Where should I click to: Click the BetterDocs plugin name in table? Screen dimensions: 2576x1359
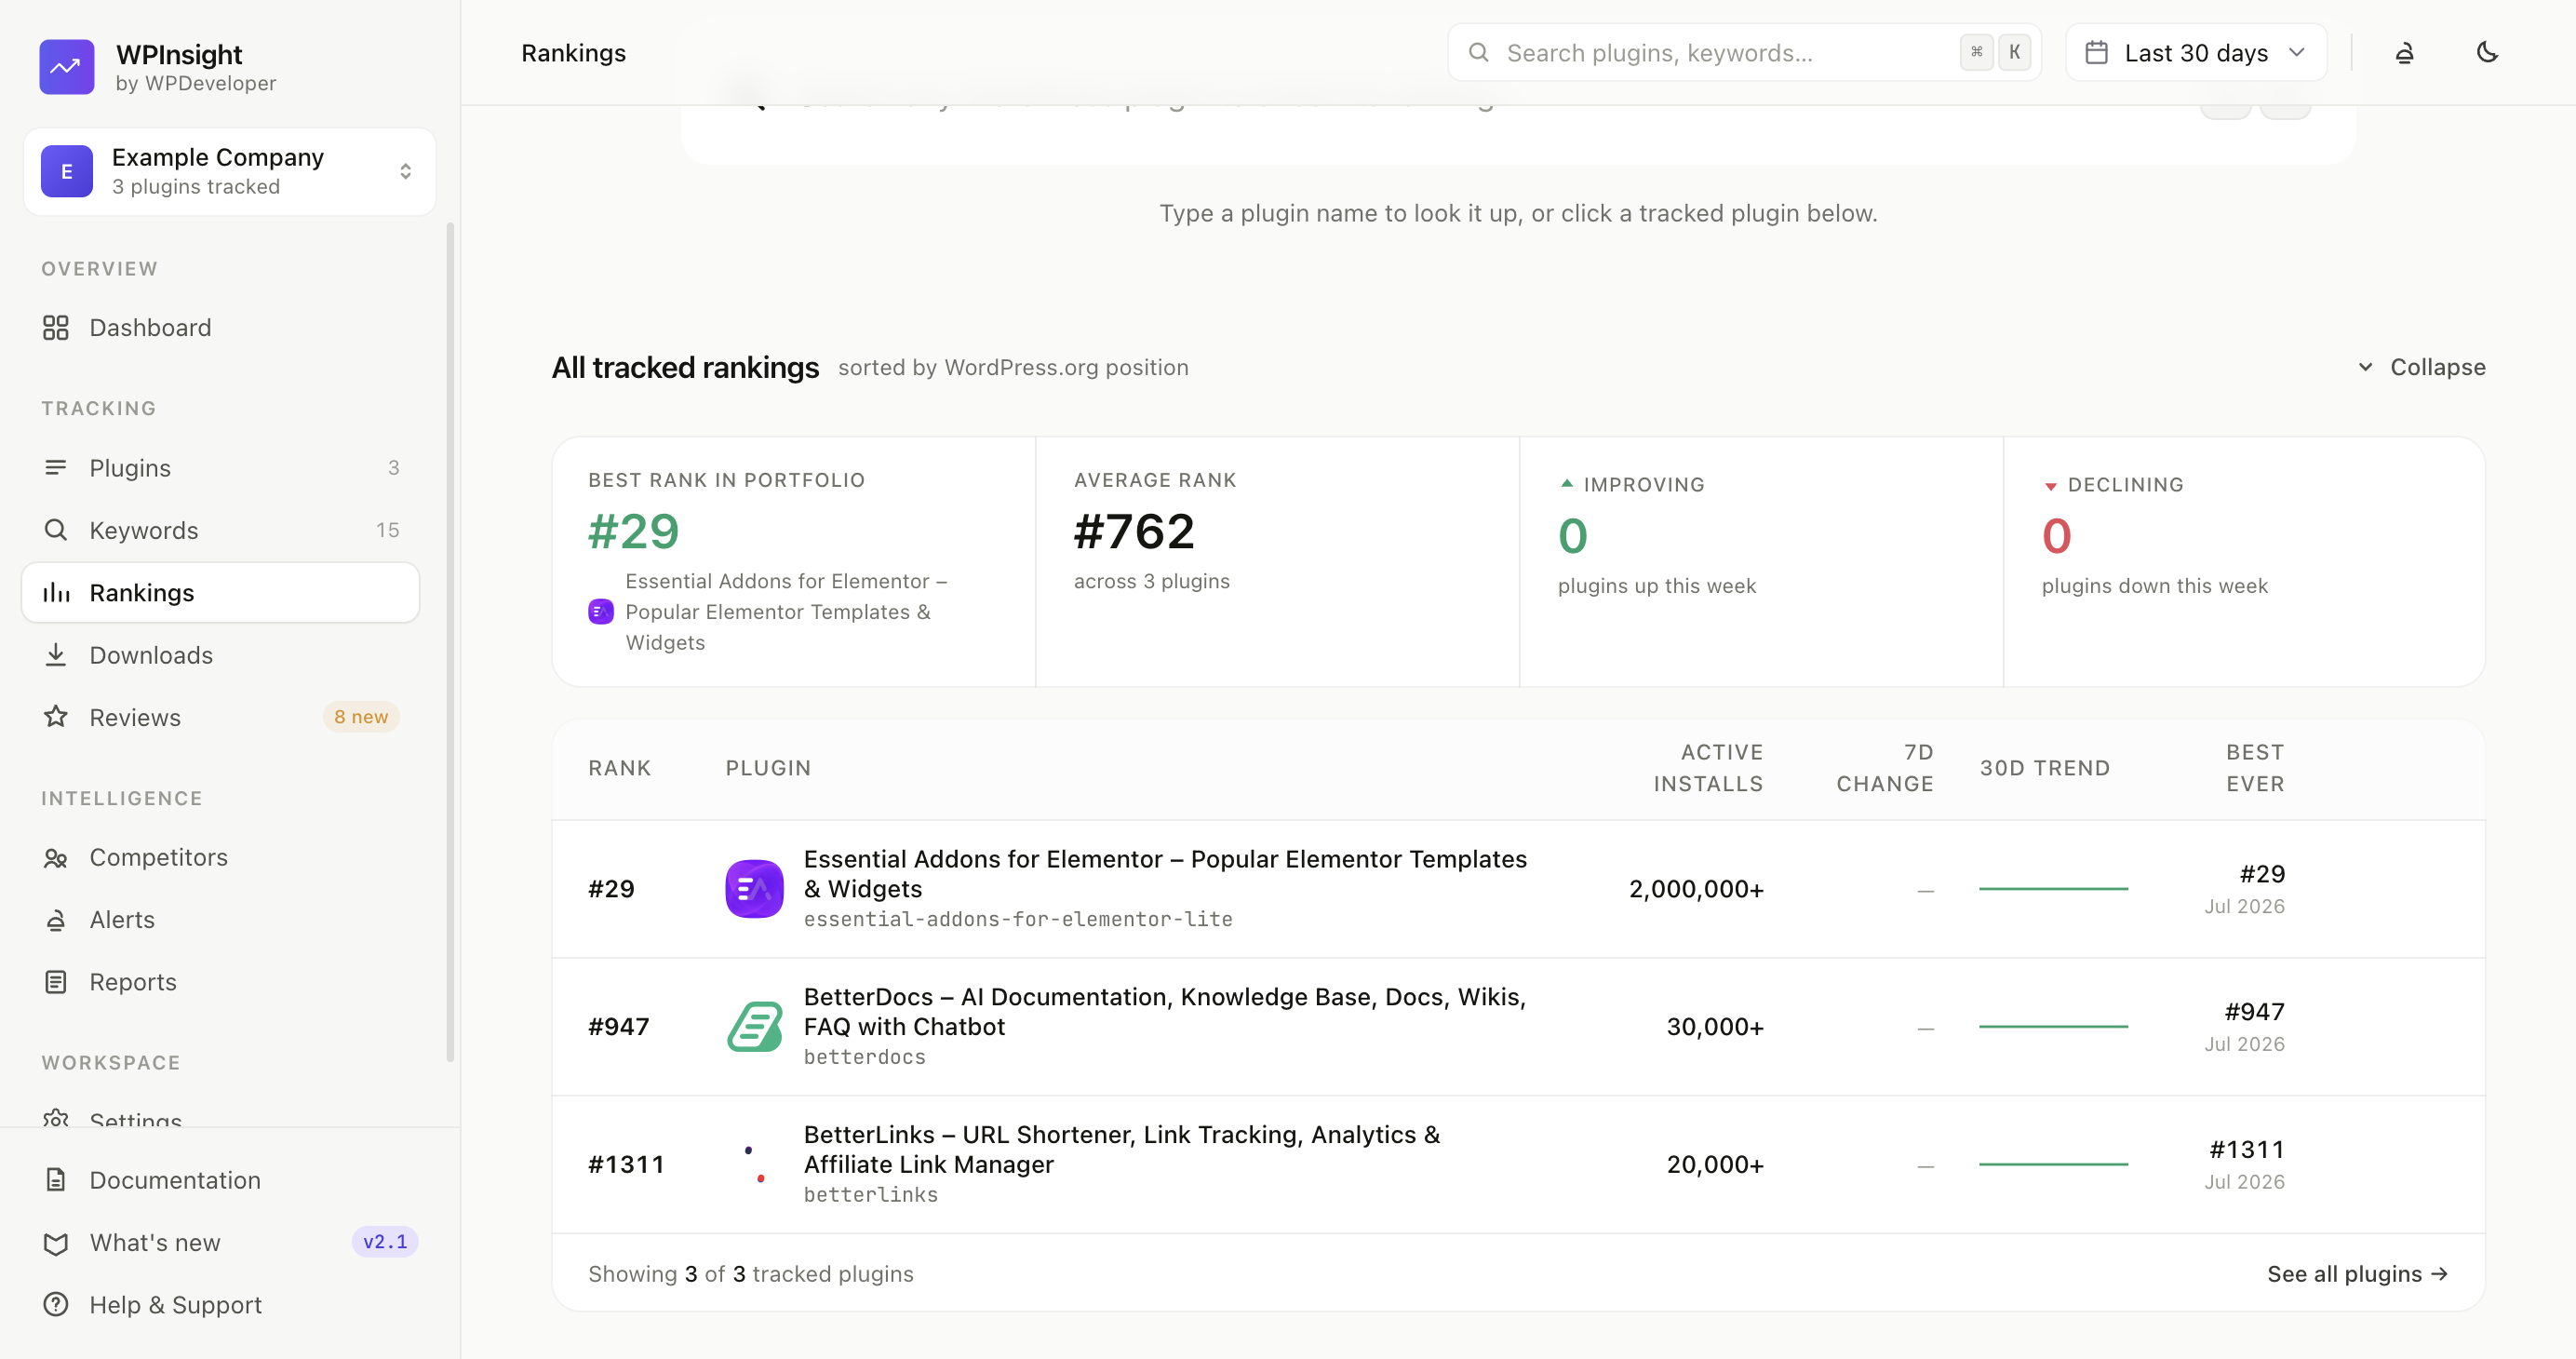1165,1012
